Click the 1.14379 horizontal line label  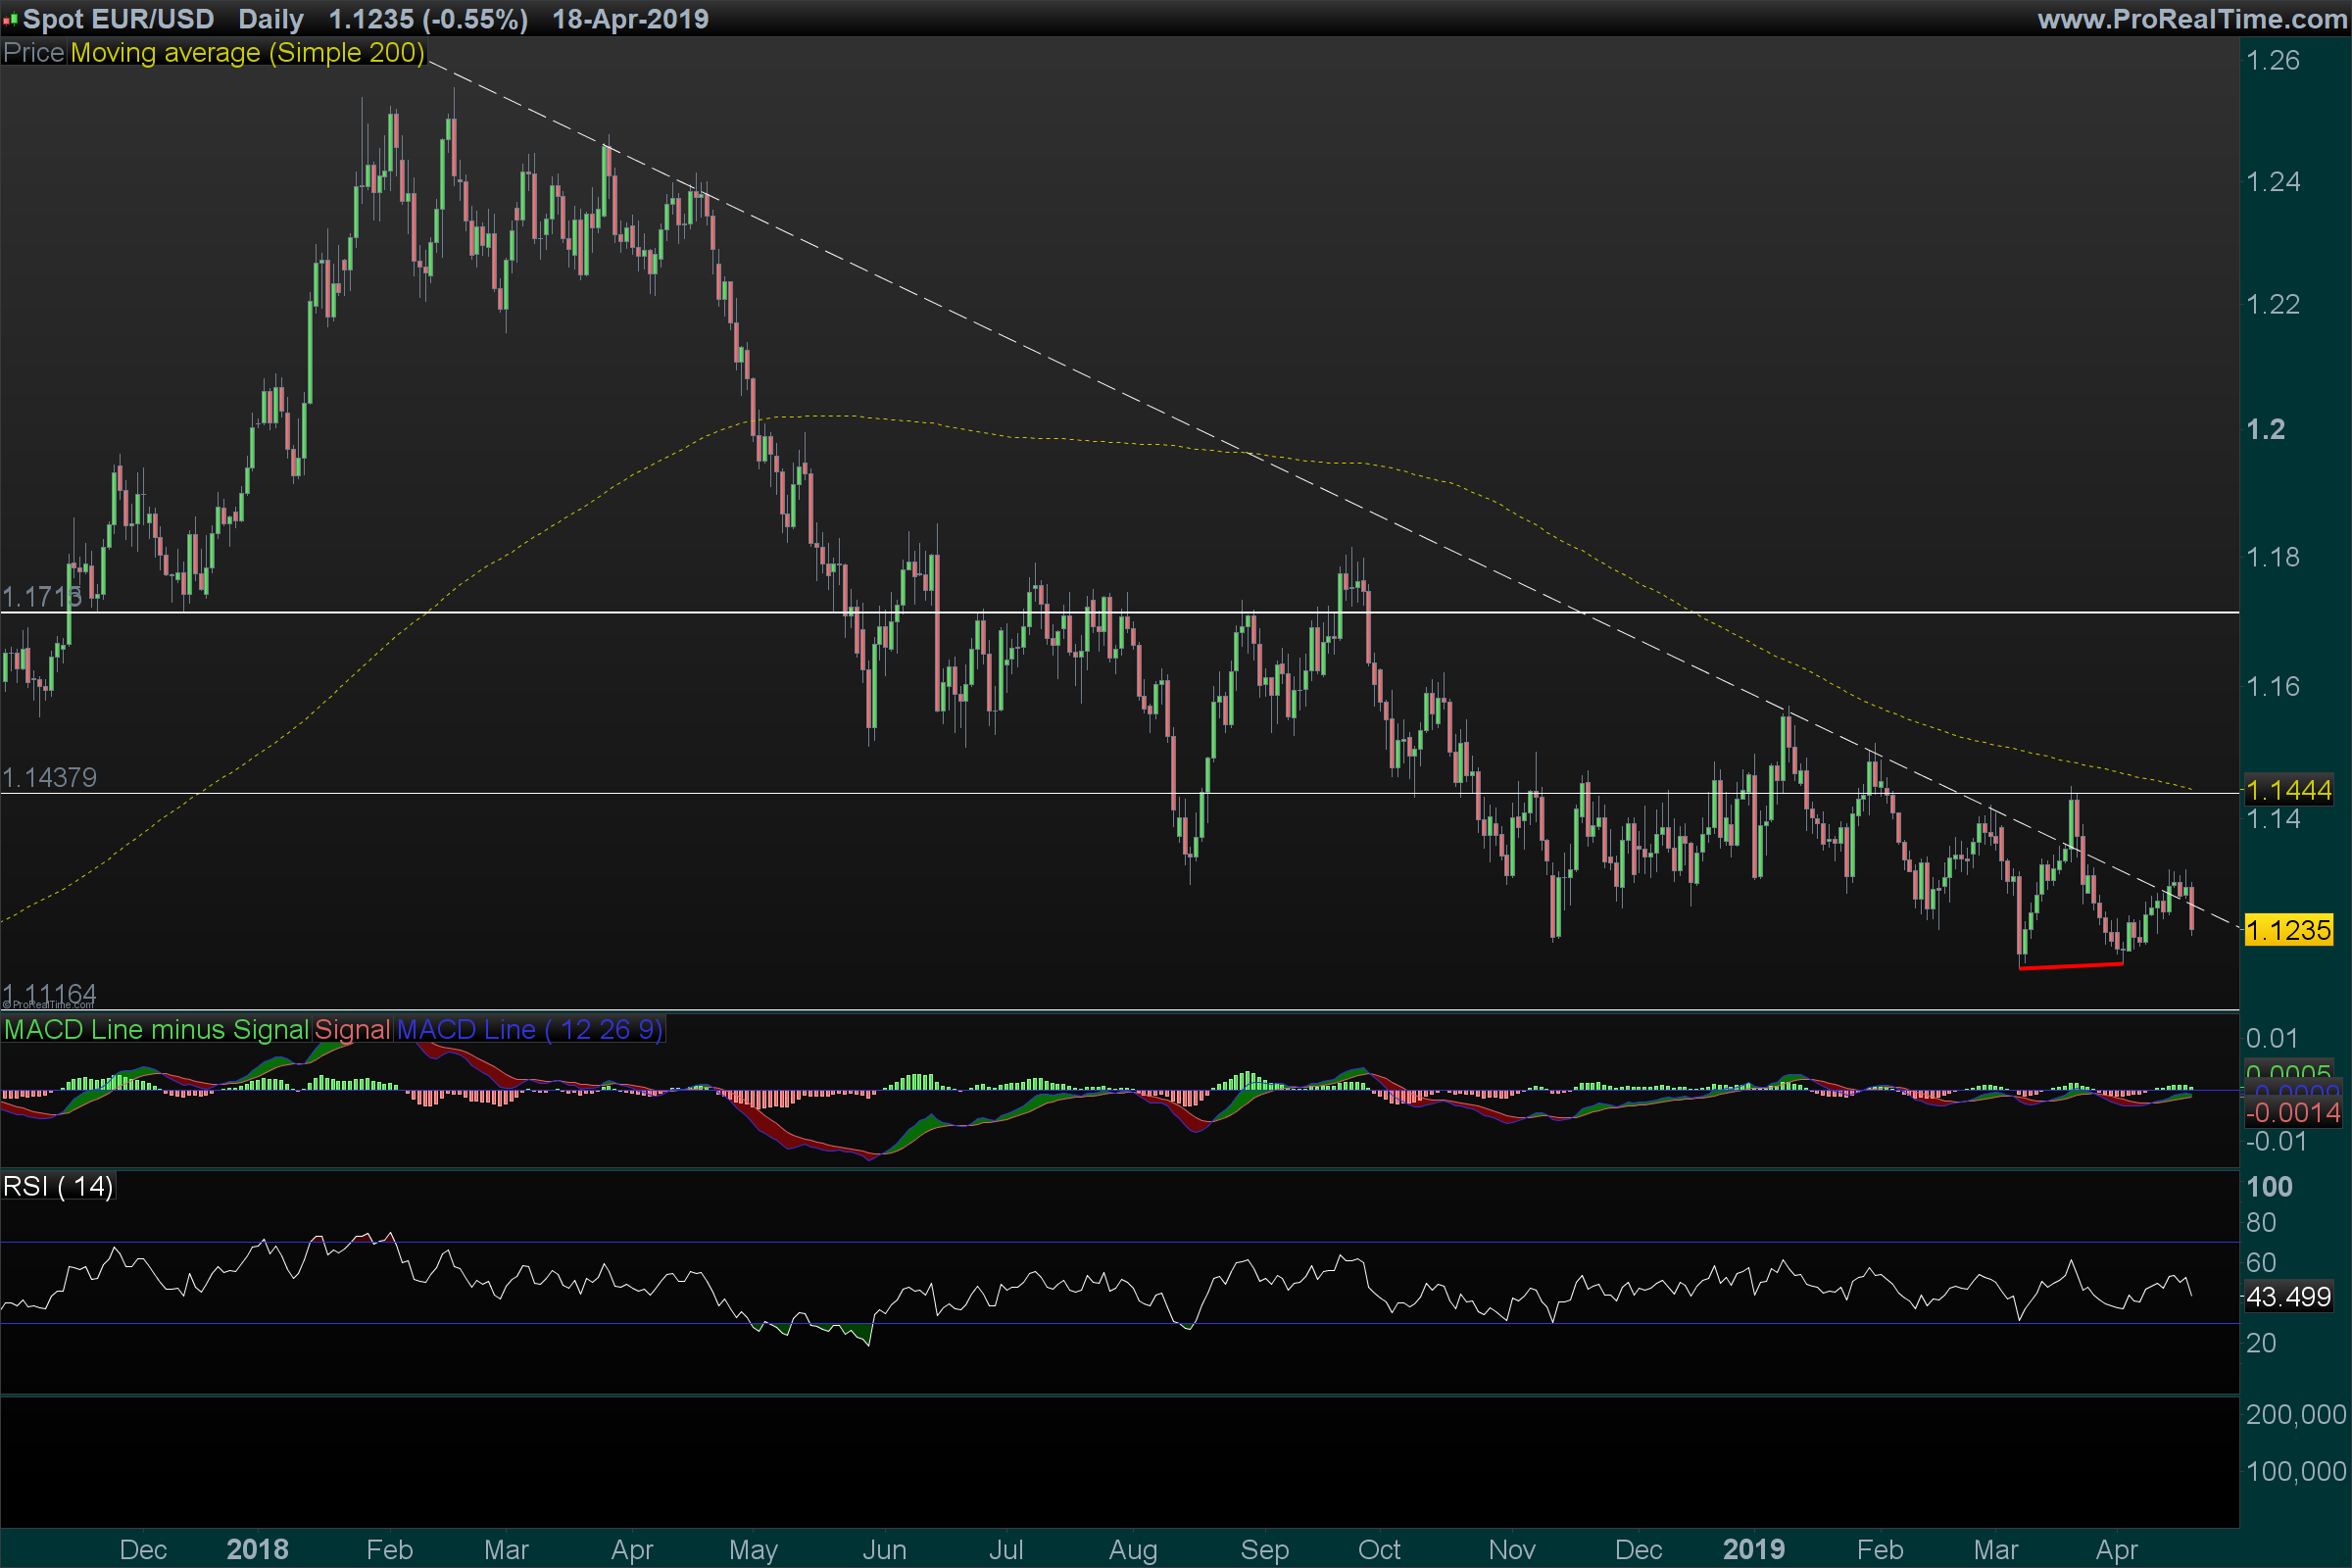50,778
